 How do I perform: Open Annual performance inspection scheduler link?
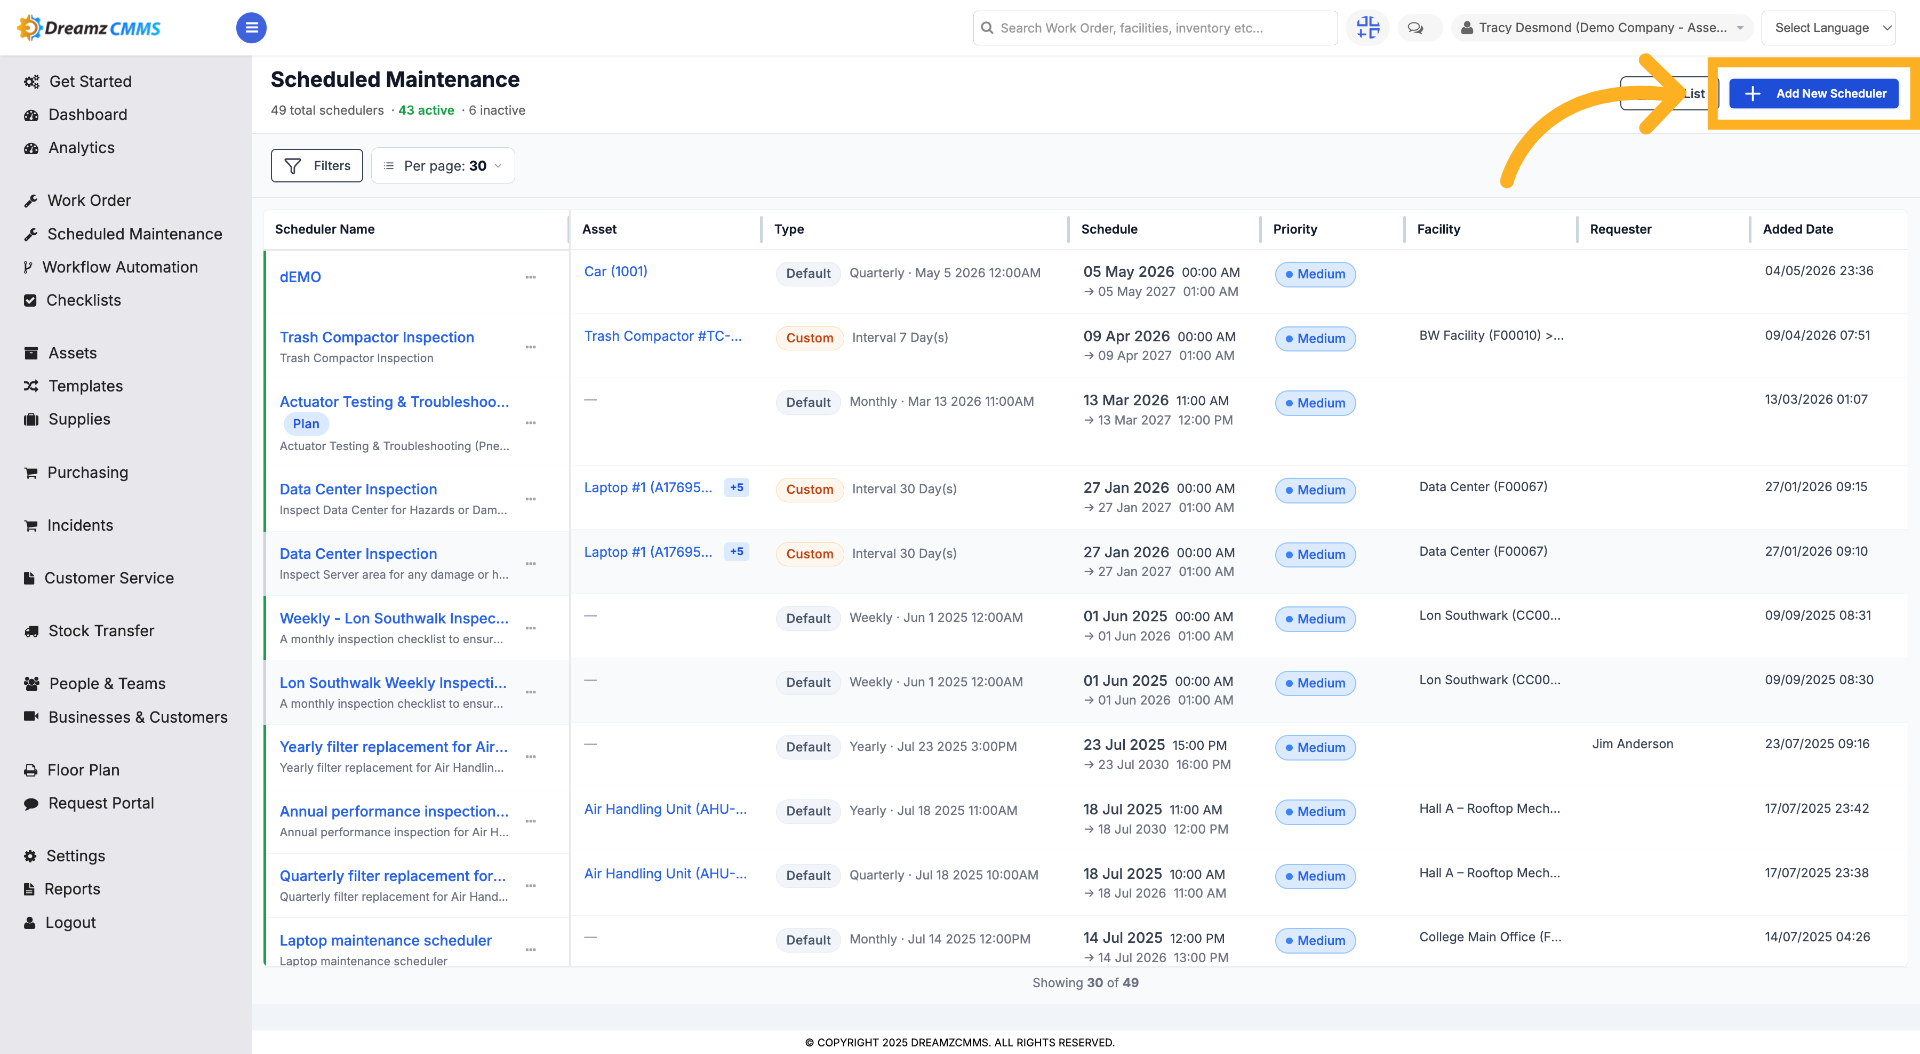pyautogui.click(x=394, y=811)
